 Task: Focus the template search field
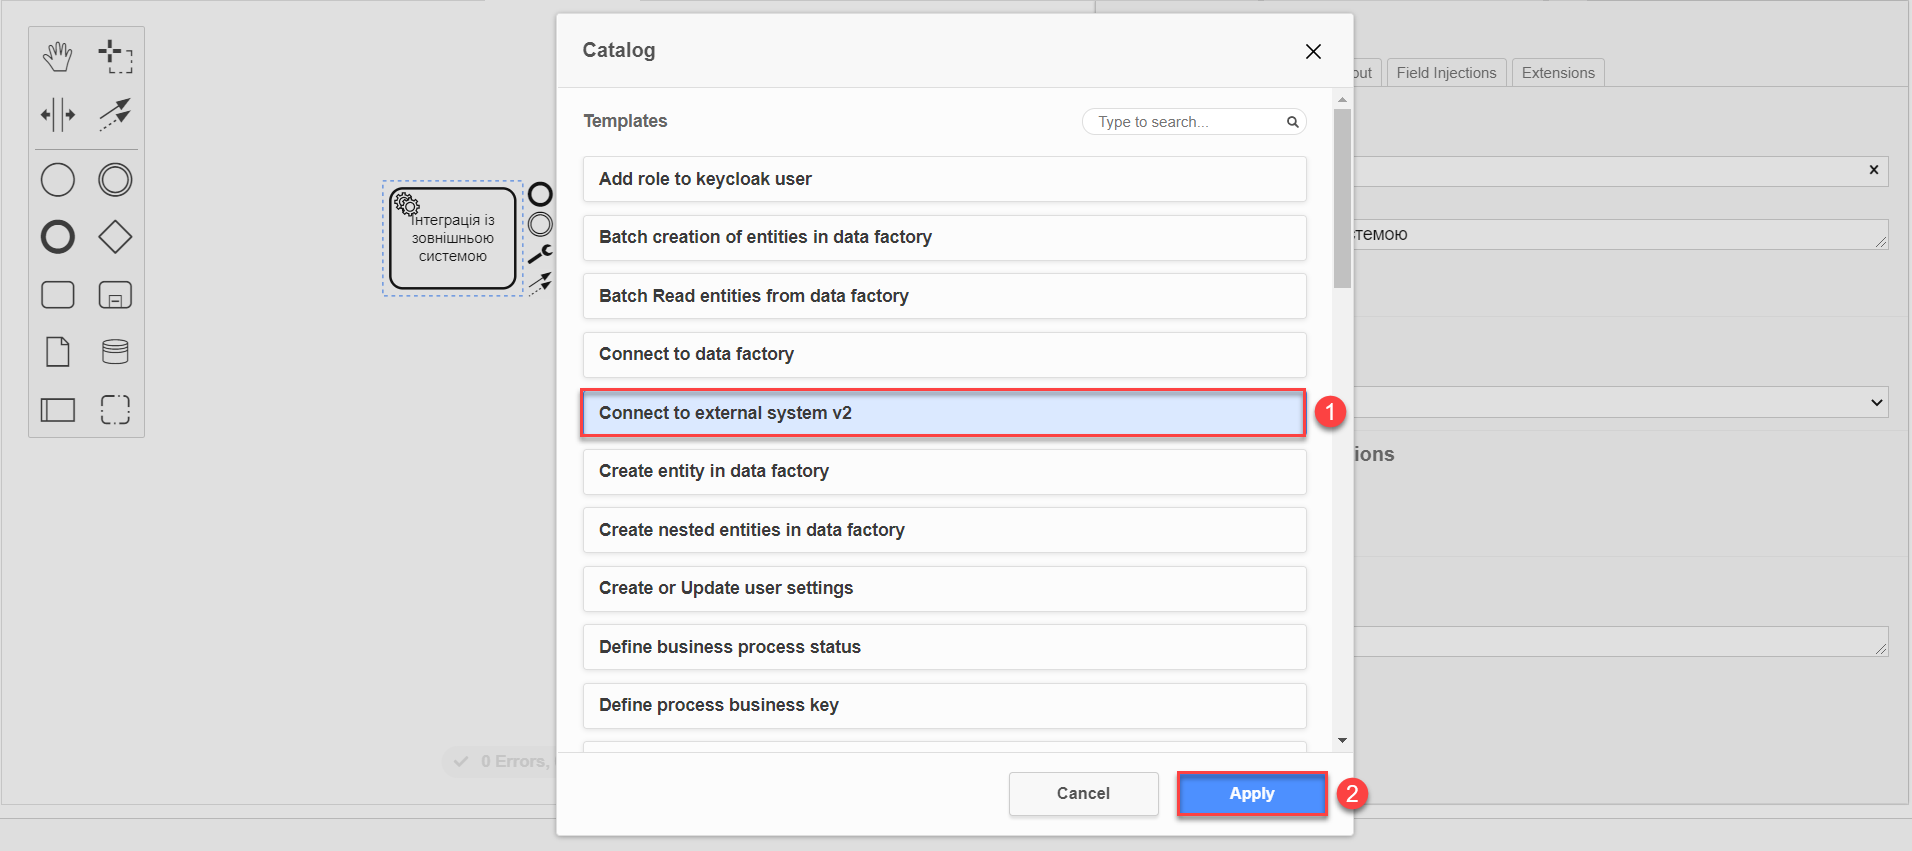click(1188, 122)
